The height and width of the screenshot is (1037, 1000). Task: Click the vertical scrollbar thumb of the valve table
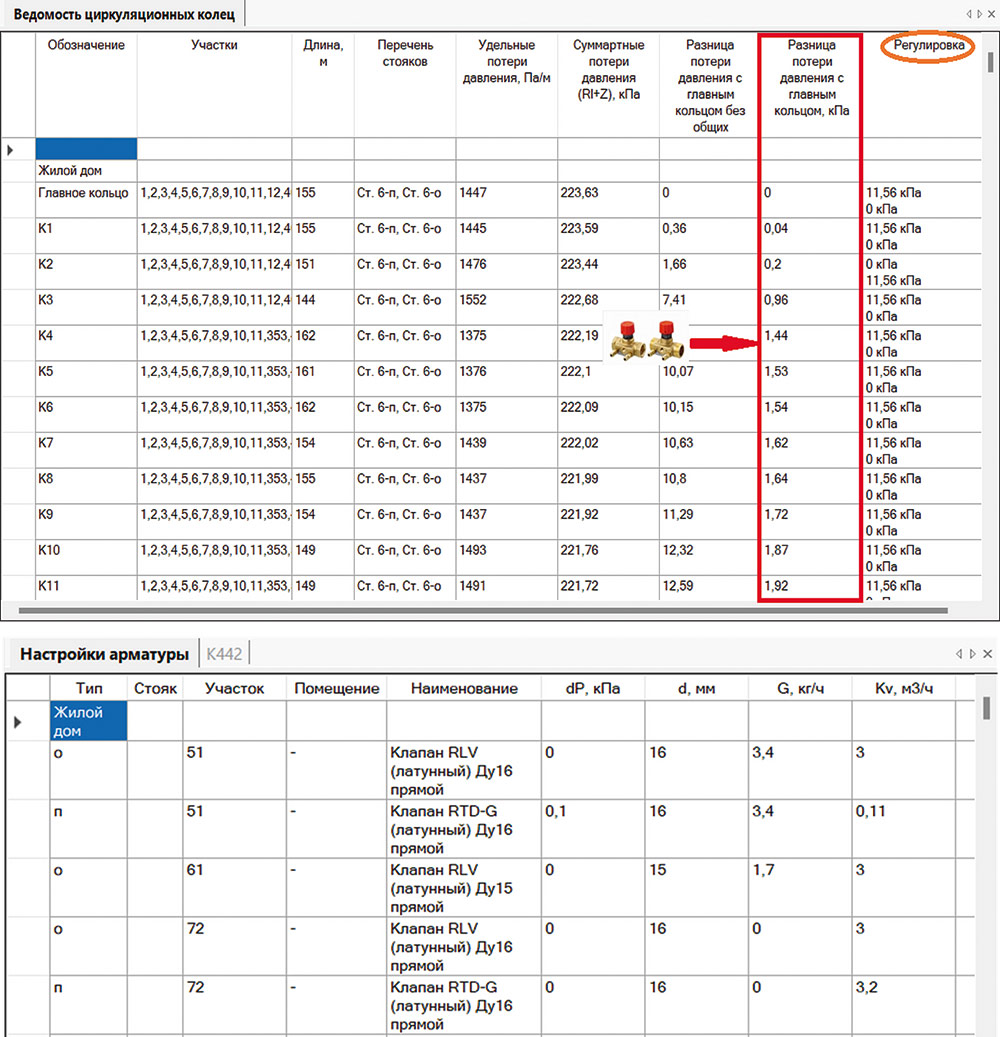point(987,708)
